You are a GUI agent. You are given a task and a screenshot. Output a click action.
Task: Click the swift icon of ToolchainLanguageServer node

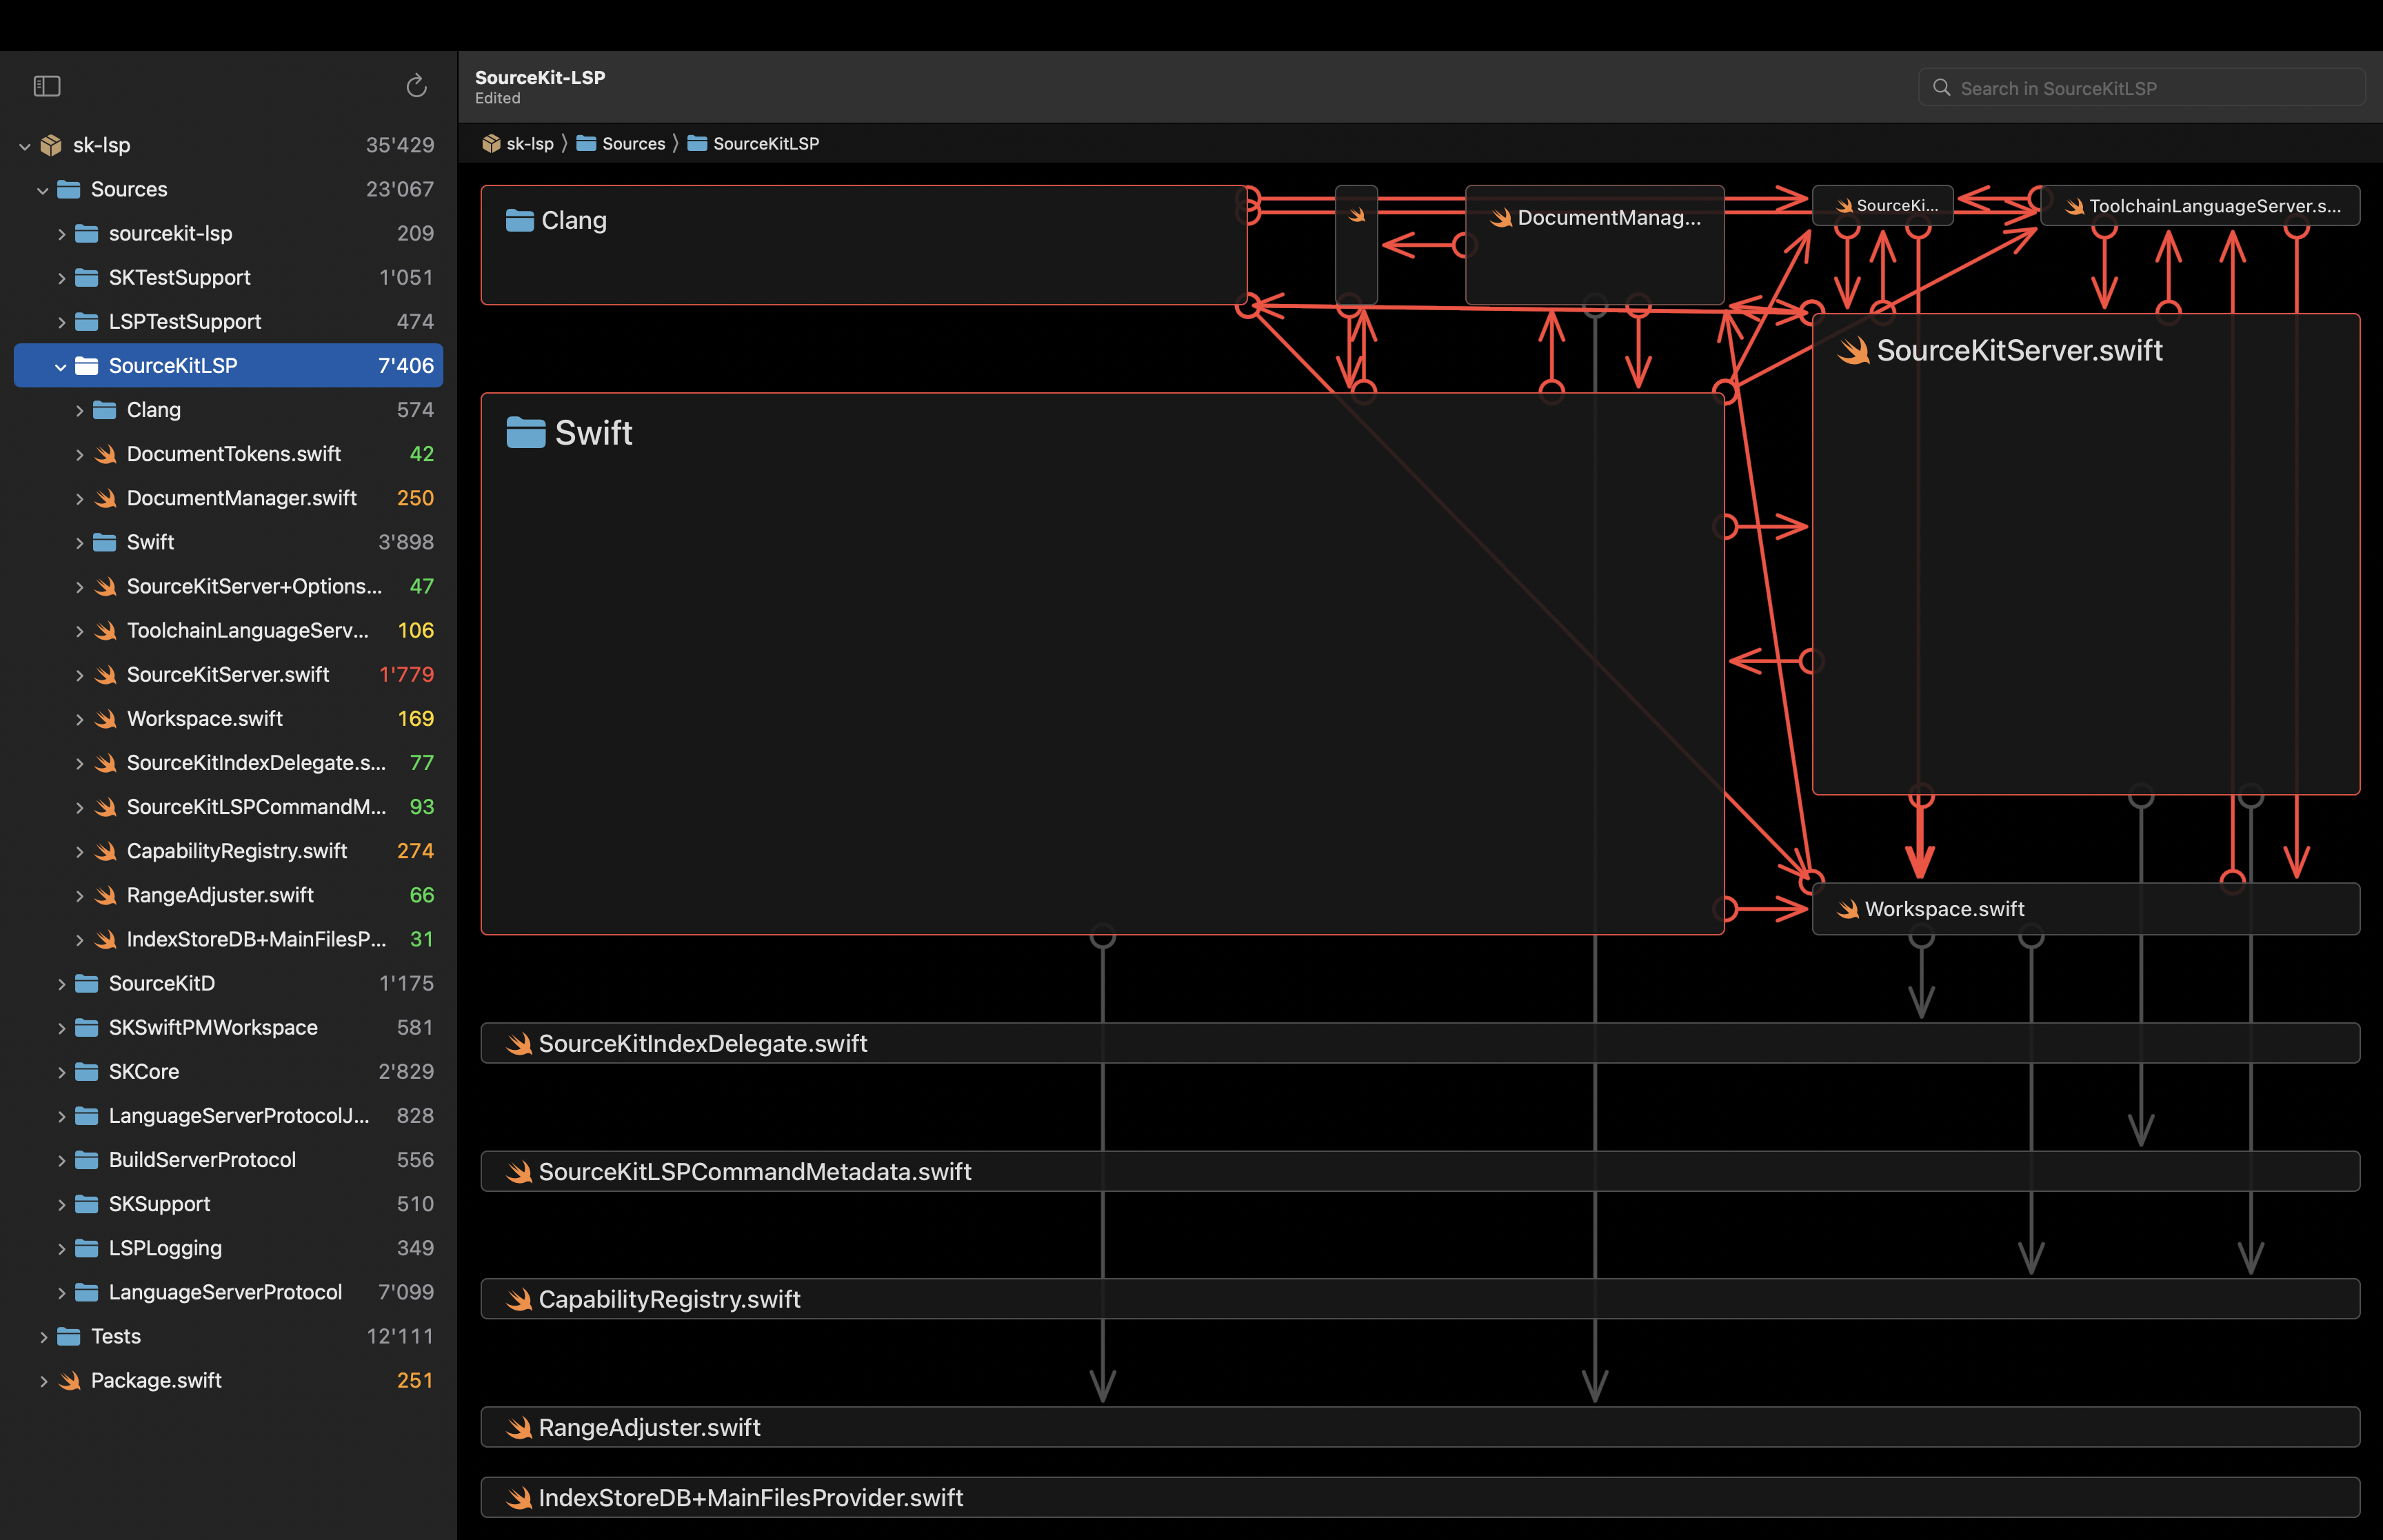[x=2075, y=206]
